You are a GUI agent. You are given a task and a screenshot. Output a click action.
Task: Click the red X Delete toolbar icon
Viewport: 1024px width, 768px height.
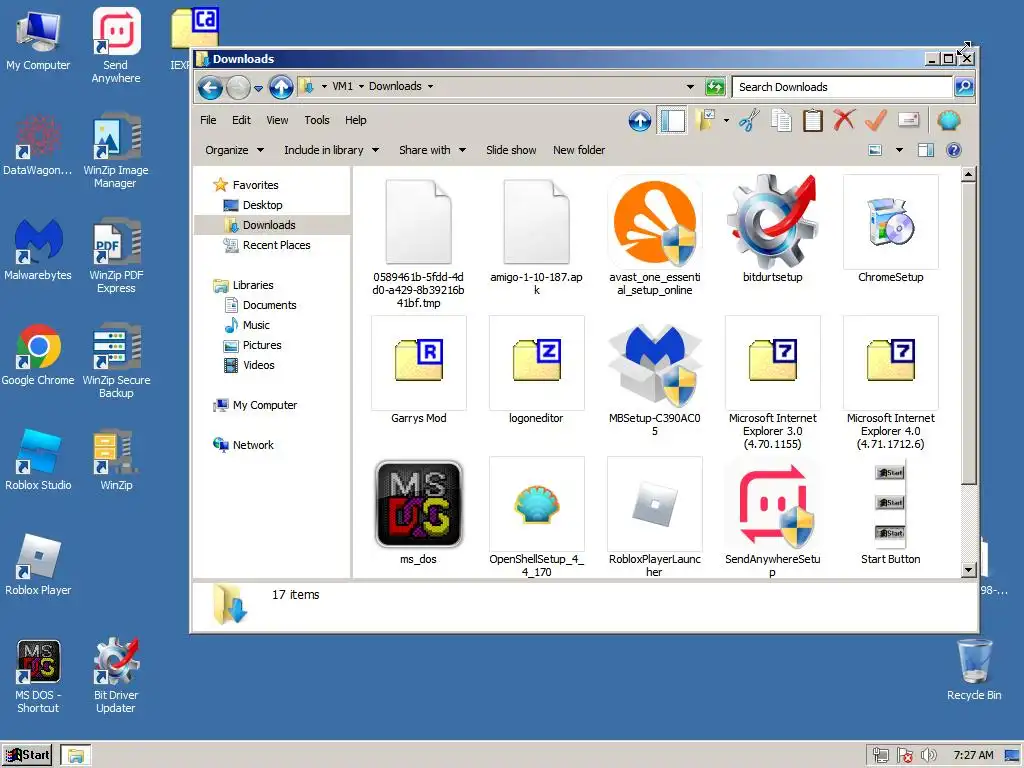click(844, 120)
